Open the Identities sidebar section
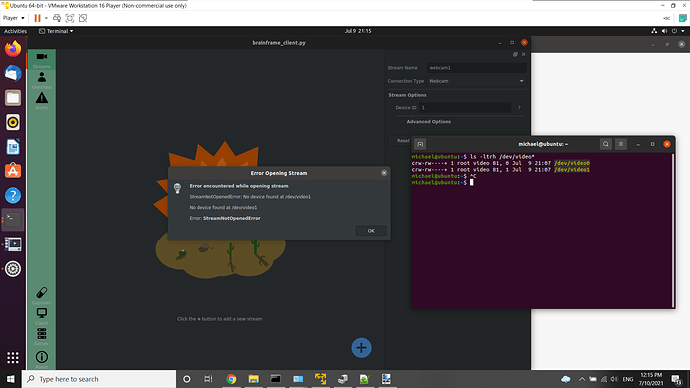 coord(41,81)
